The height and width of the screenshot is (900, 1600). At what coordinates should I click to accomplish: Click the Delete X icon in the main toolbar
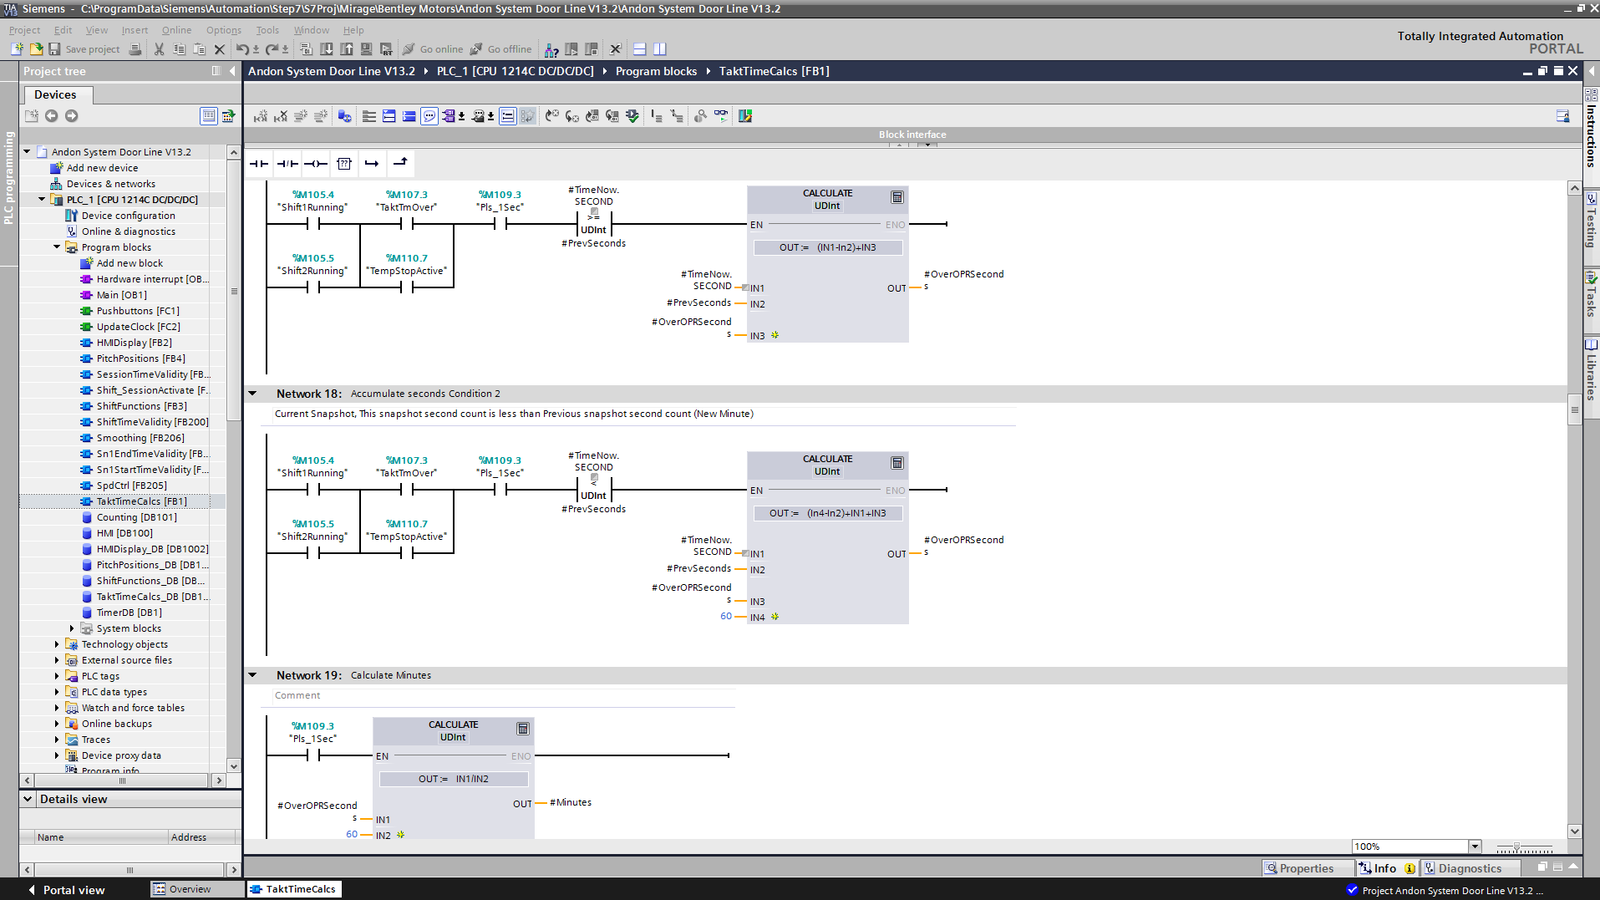220,49
